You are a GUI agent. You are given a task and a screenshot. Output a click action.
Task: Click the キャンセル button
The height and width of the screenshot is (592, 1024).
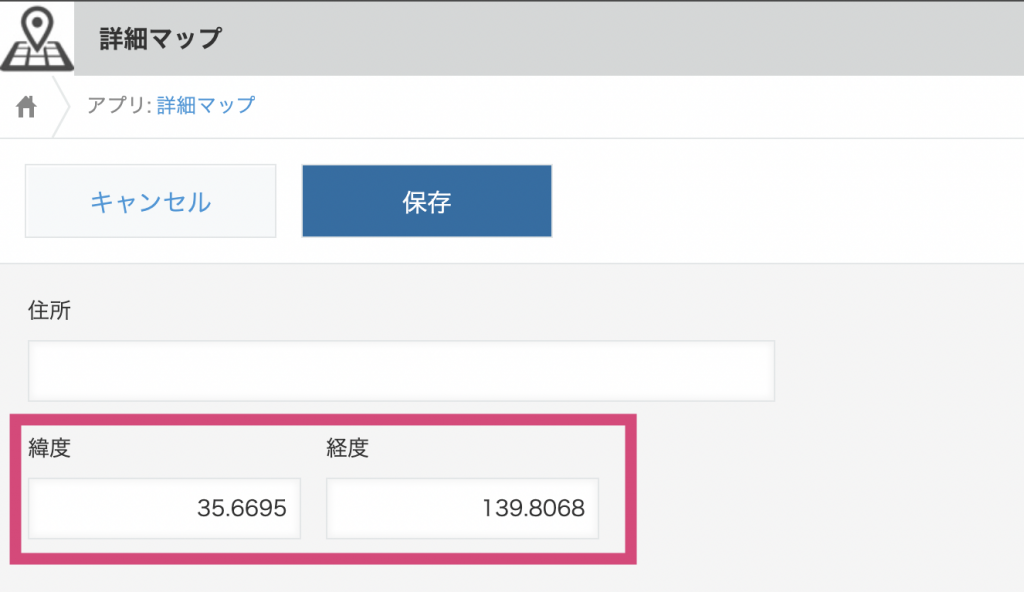click(150, 201)
